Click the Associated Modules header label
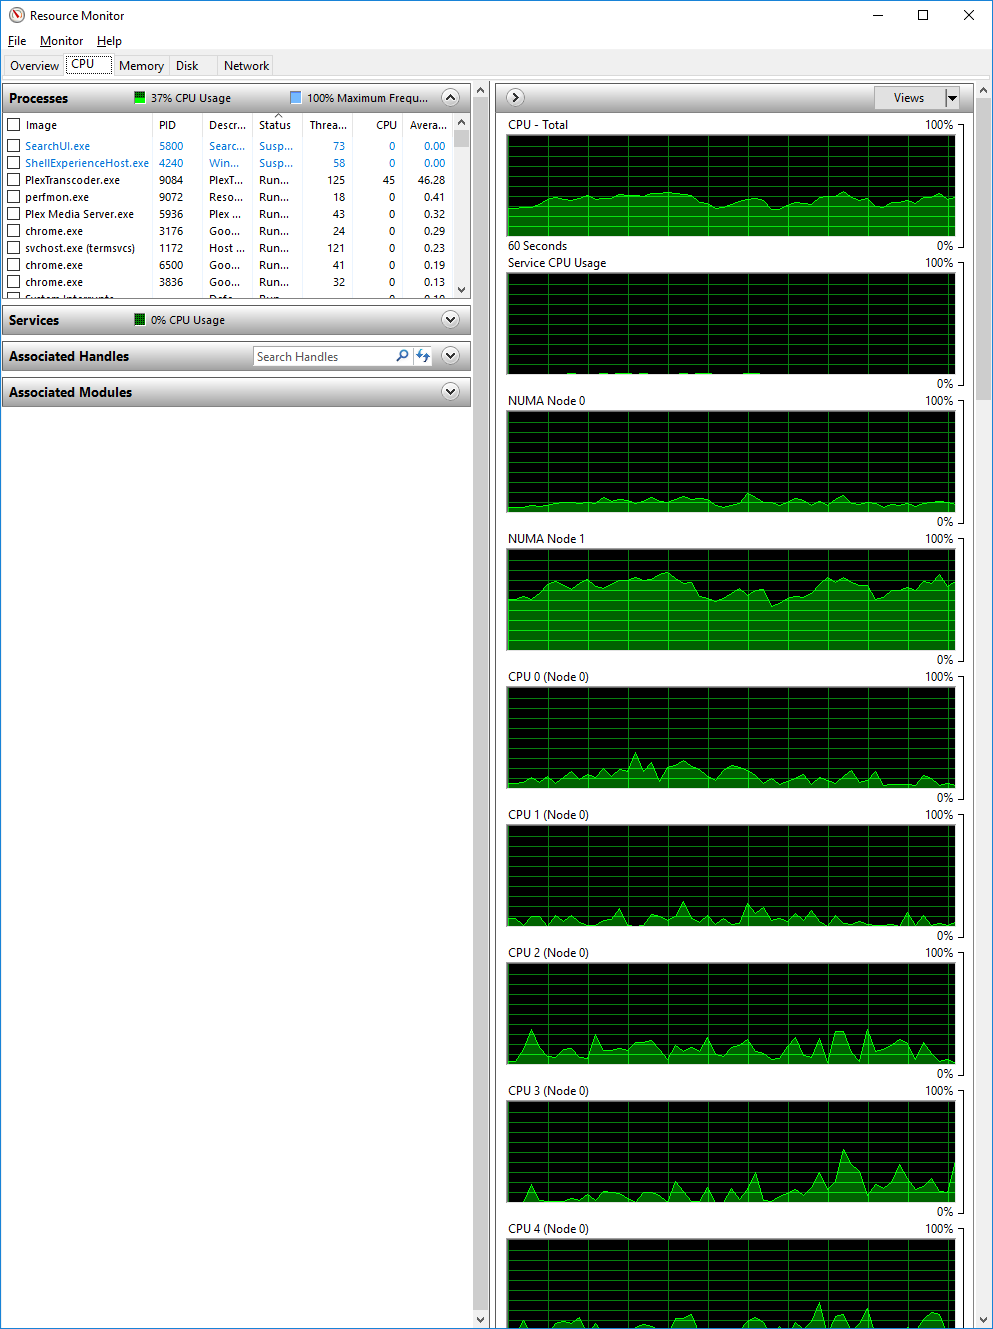993x1329 pixels. coord(70,392)
